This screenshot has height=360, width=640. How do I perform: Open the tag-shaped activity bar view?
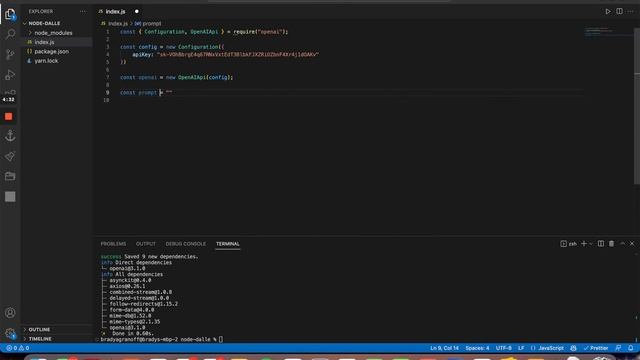pyautogui.click(x=10, y=156)
